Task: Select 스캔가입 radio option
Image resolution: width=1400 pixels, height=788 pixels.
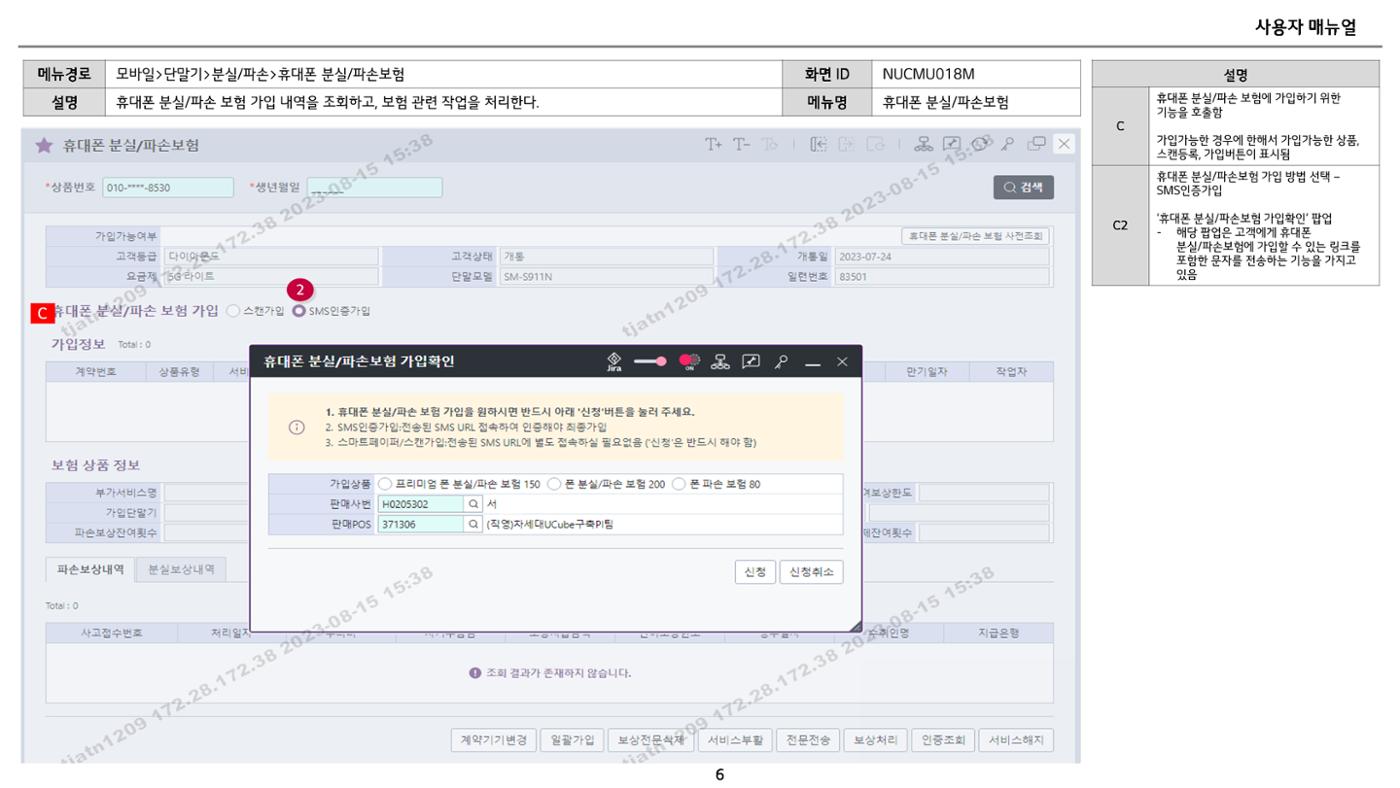Action: [233, 311]
